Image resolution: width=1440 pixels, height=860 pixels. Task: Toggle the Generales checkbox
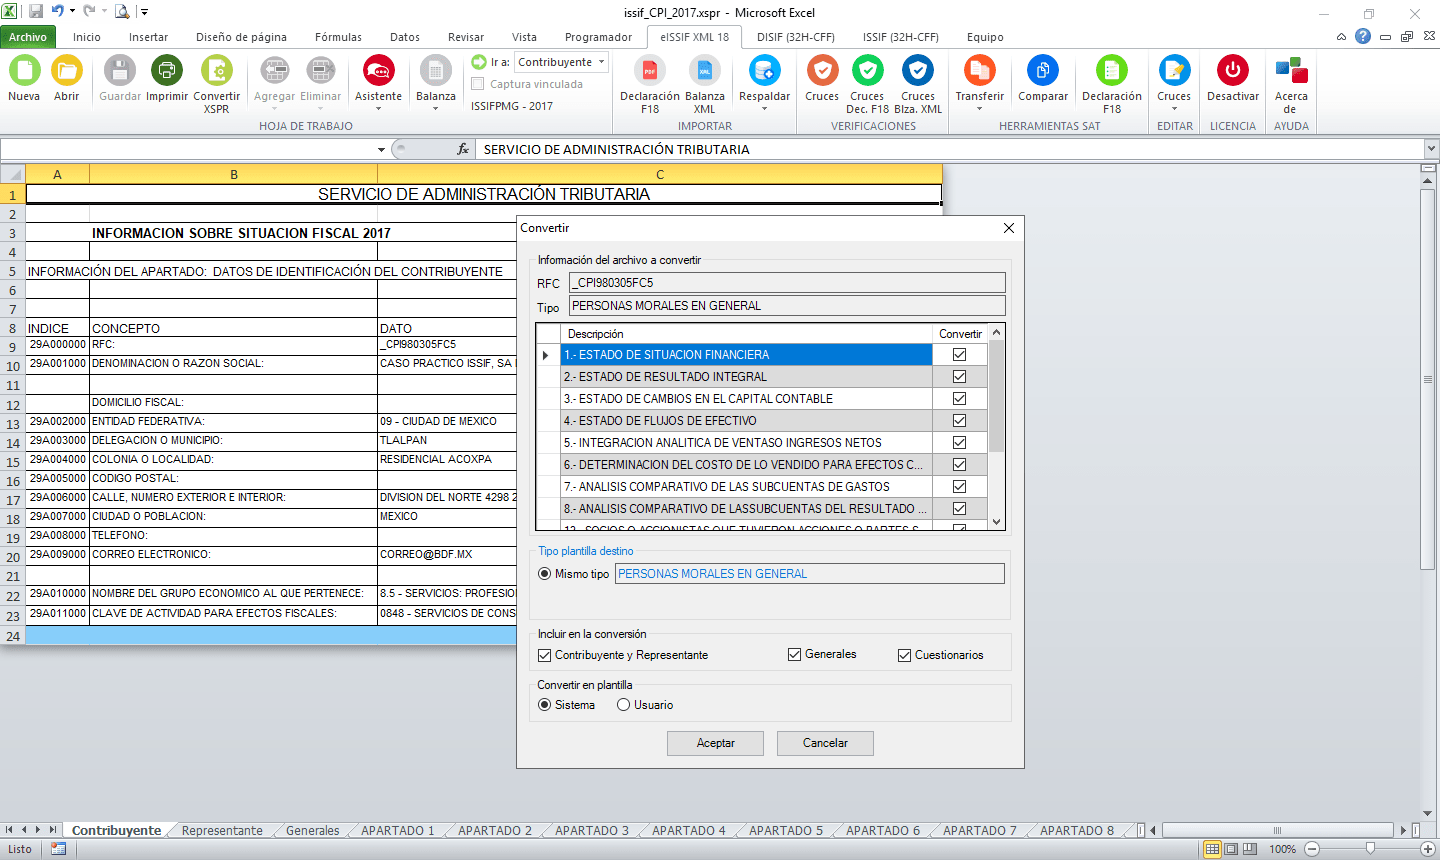click(x=795, y=654)
